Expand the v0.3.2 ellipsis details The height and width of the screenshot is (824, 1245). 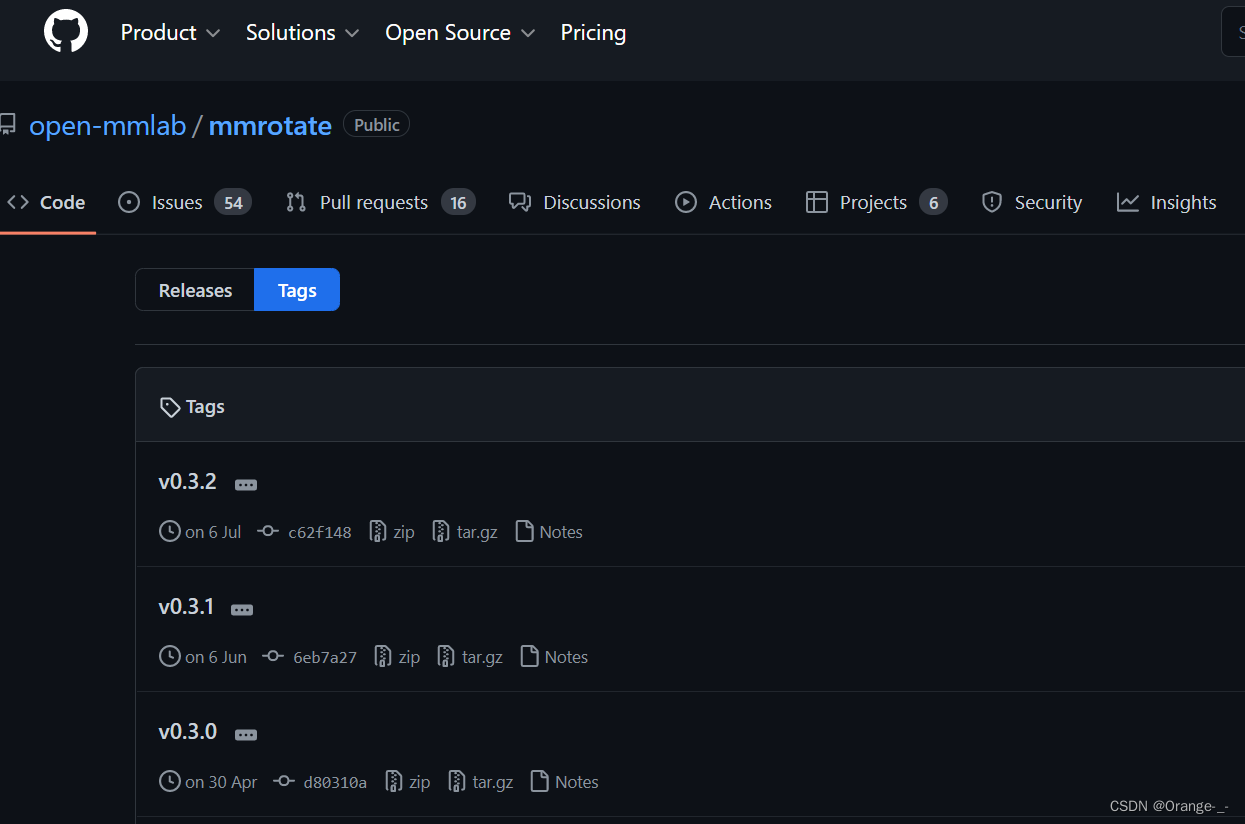246,485
